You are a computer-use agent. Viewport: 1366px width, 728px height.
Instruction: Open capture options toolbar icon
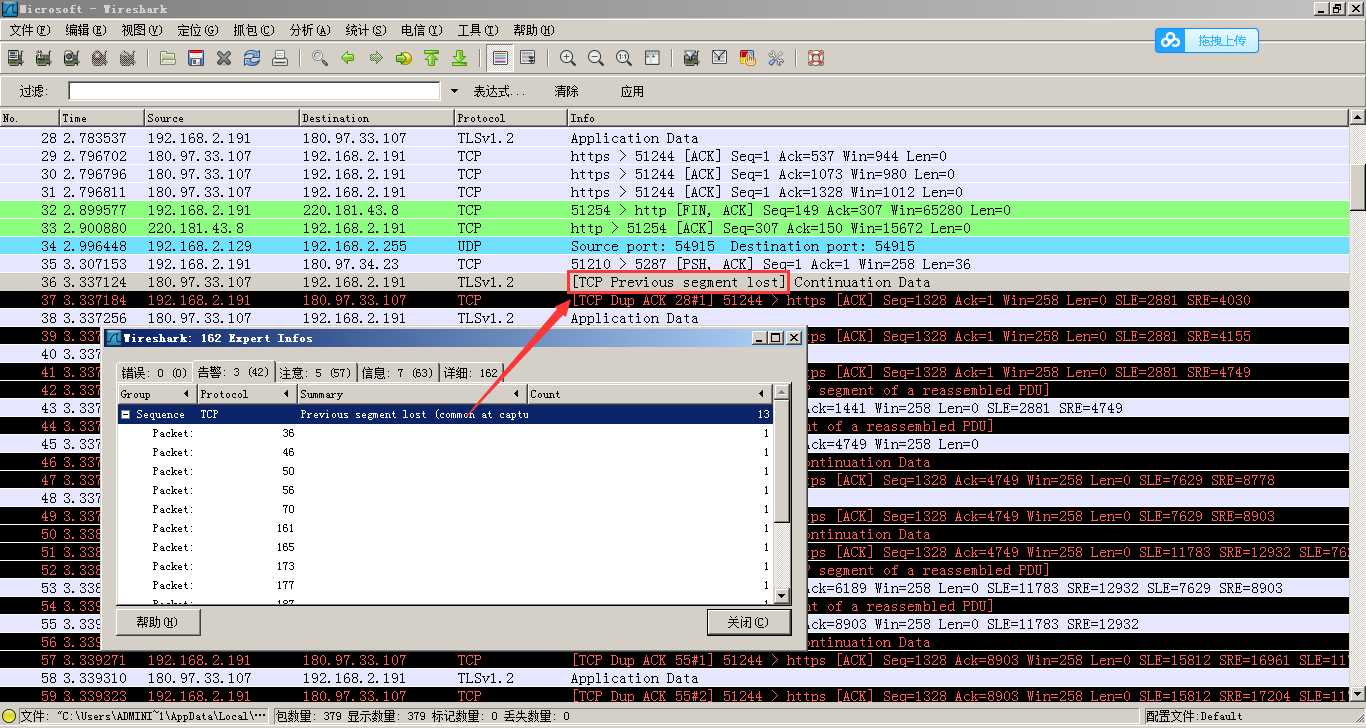click(43, 58)
